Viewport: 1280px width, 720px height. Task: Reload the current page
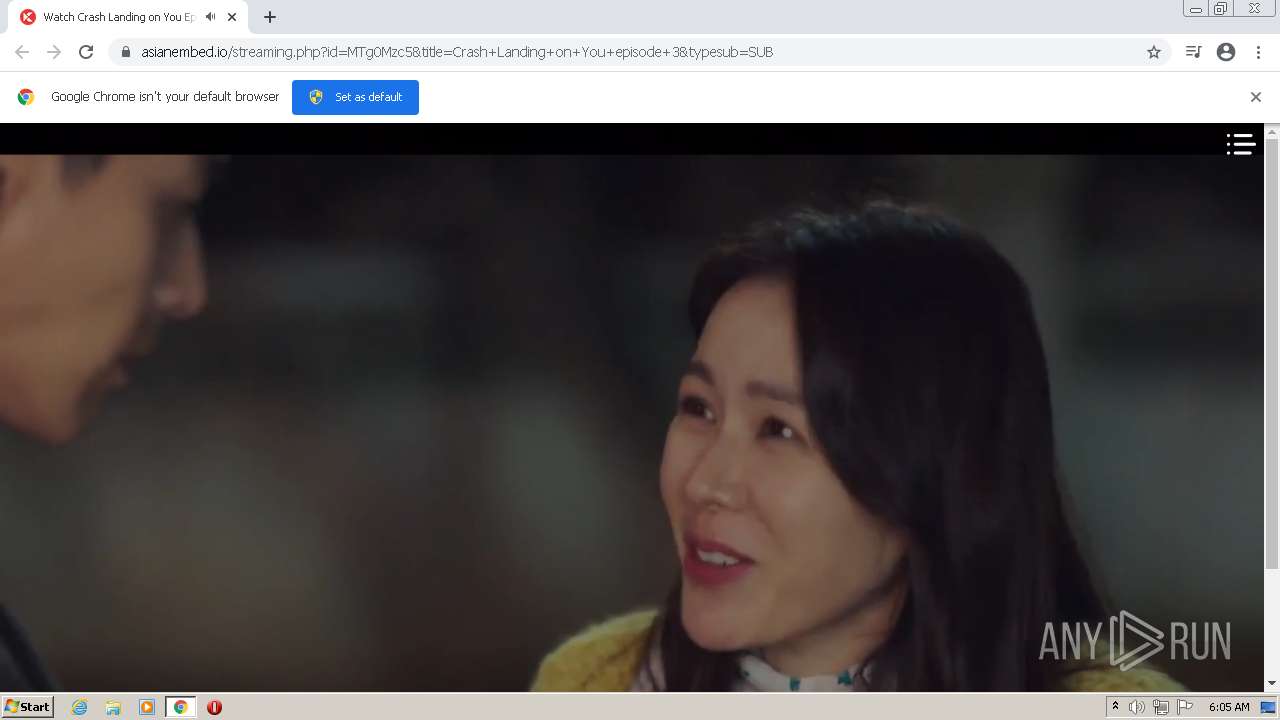(x=86, y=52)
